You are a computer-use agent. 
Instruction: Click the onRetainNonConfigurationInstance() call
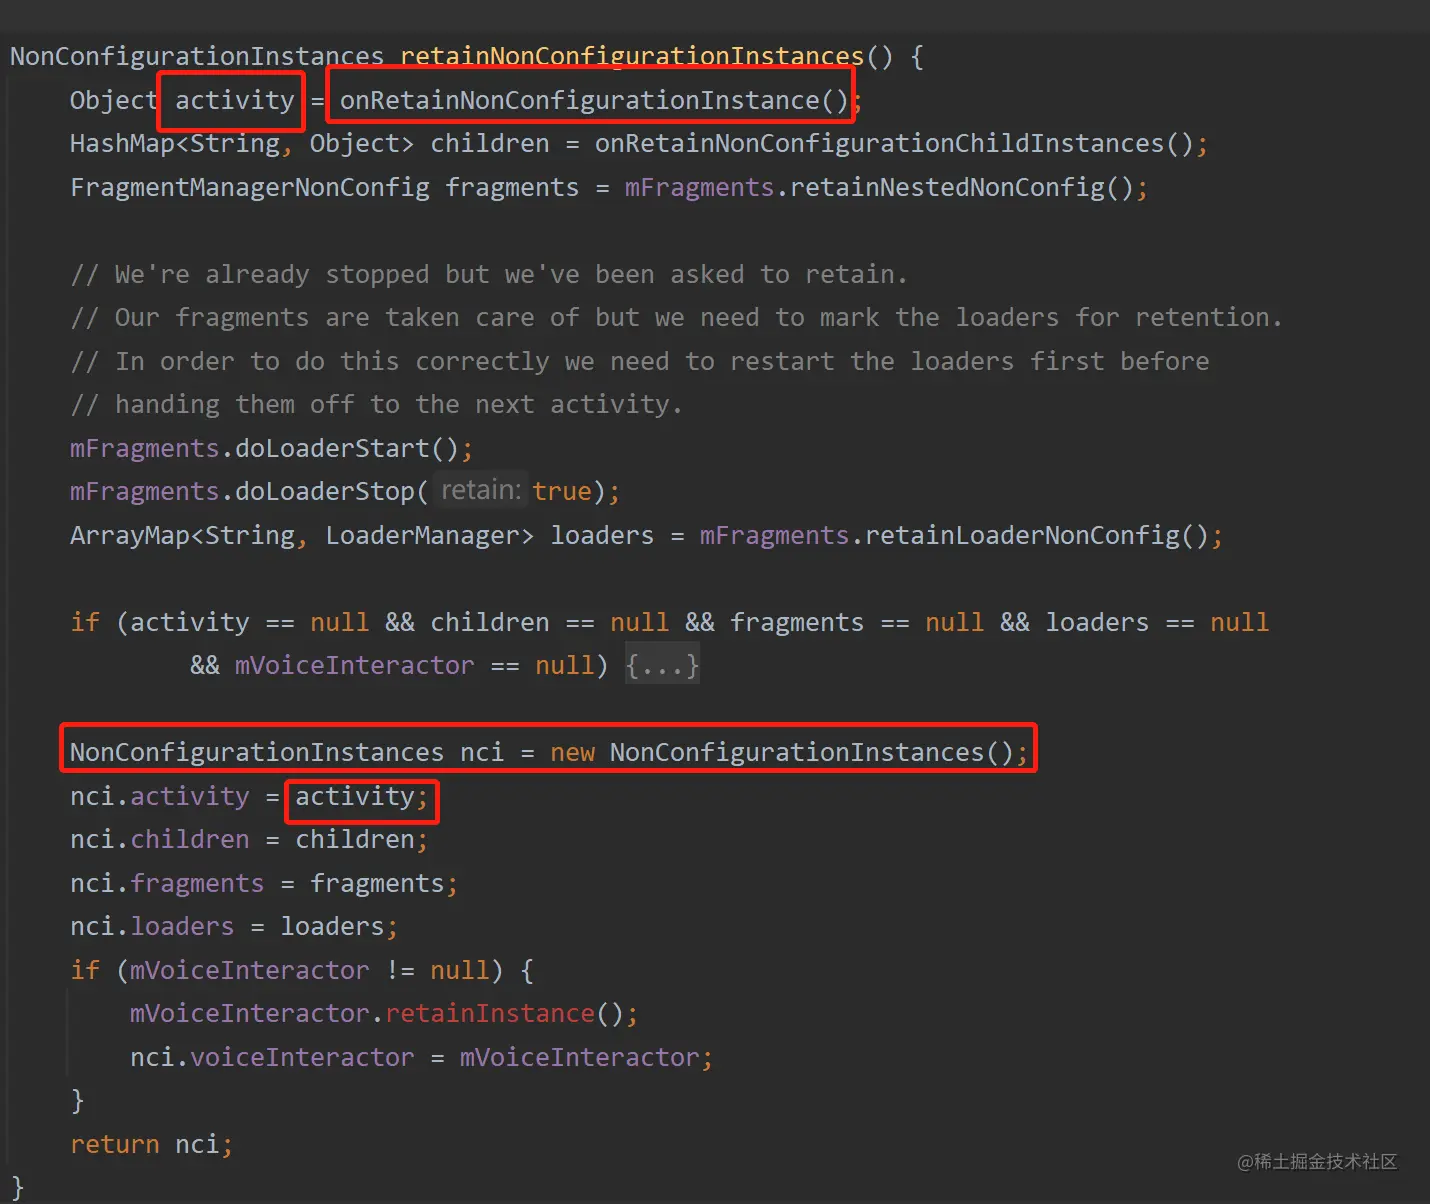point(594,100)
